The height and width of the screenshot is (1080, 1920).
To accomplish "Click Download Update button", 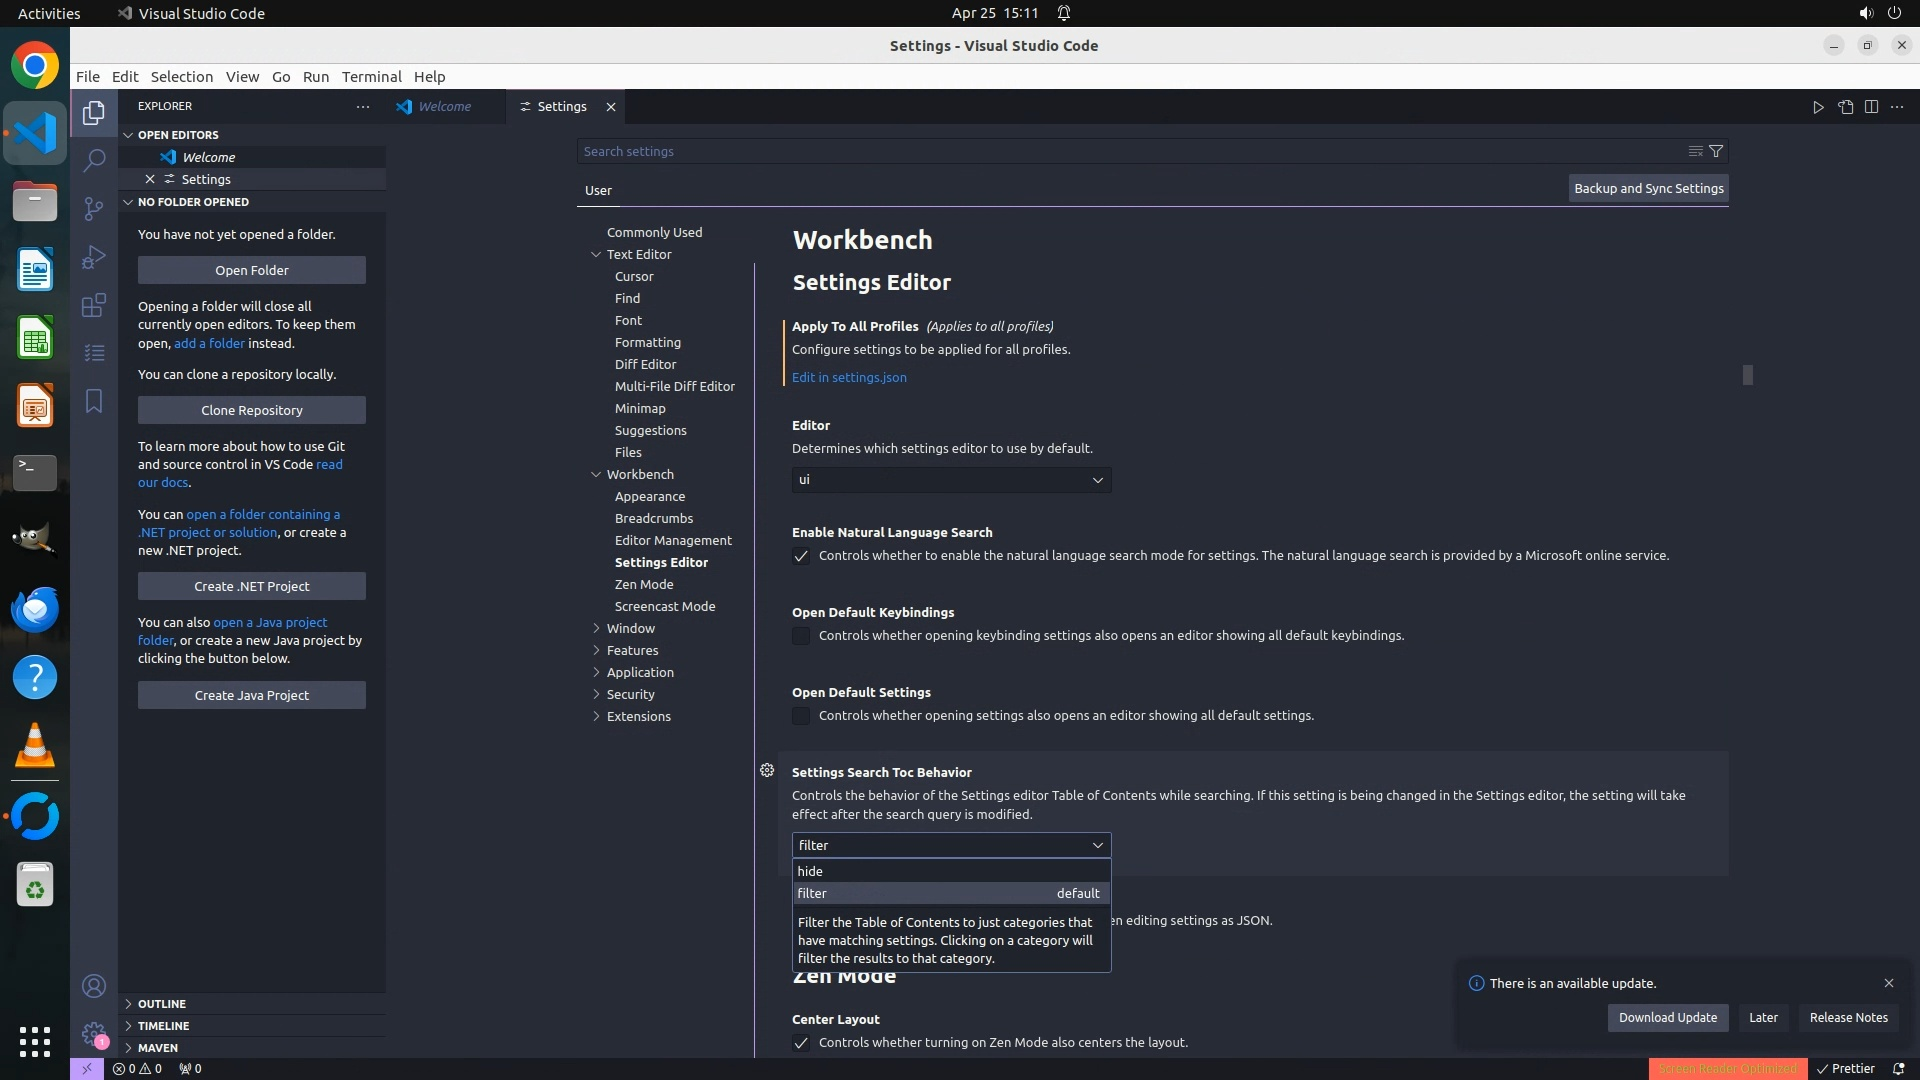I will tap(1667, 1017).
